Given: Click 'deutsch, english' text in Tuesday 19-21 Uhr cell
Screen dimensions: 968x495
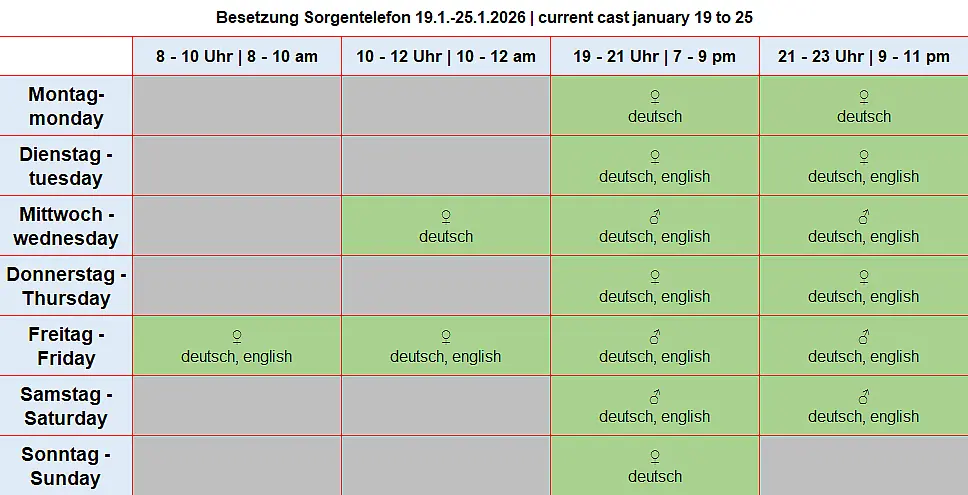Looking at the screenshot, I should click(x=655, y=177).
